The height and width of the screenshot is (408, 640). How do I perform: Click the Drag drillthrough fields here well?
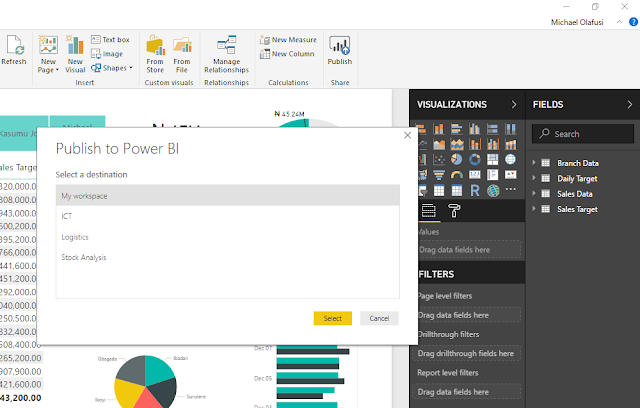(x=467, y=353)
